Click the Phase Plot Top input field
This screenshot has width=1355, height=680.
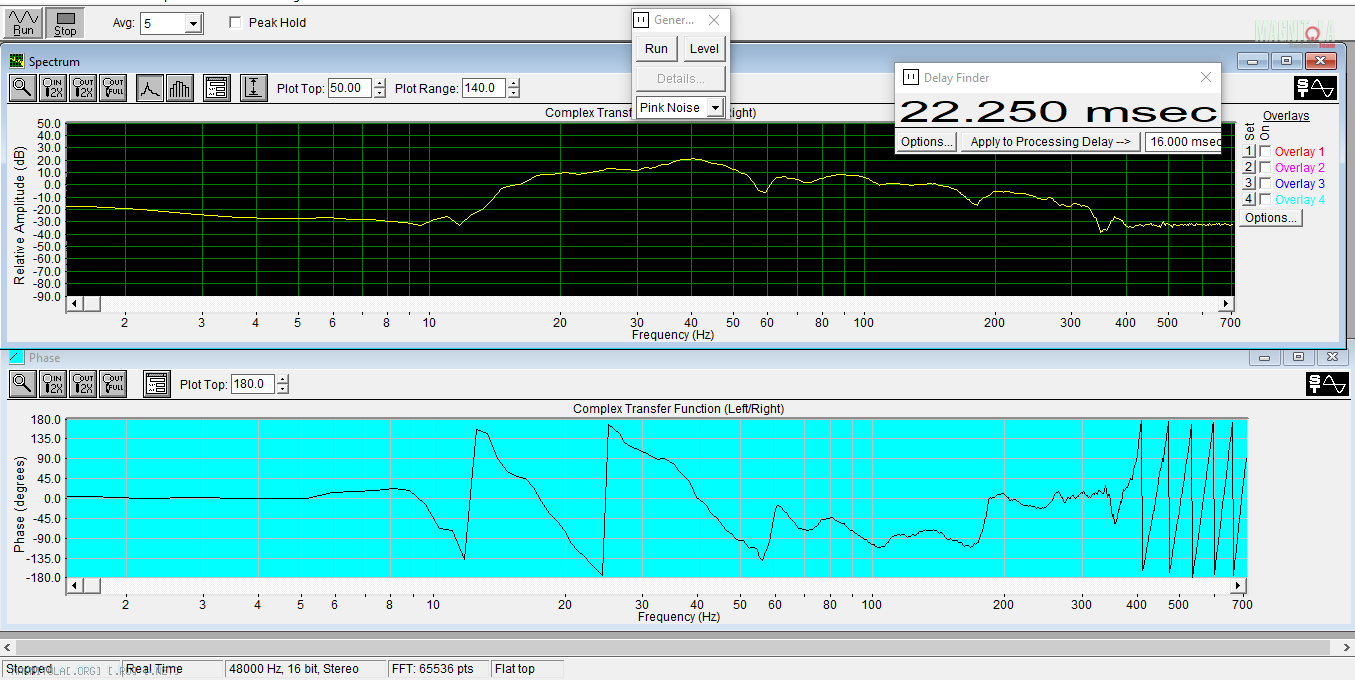coord(254,384)
